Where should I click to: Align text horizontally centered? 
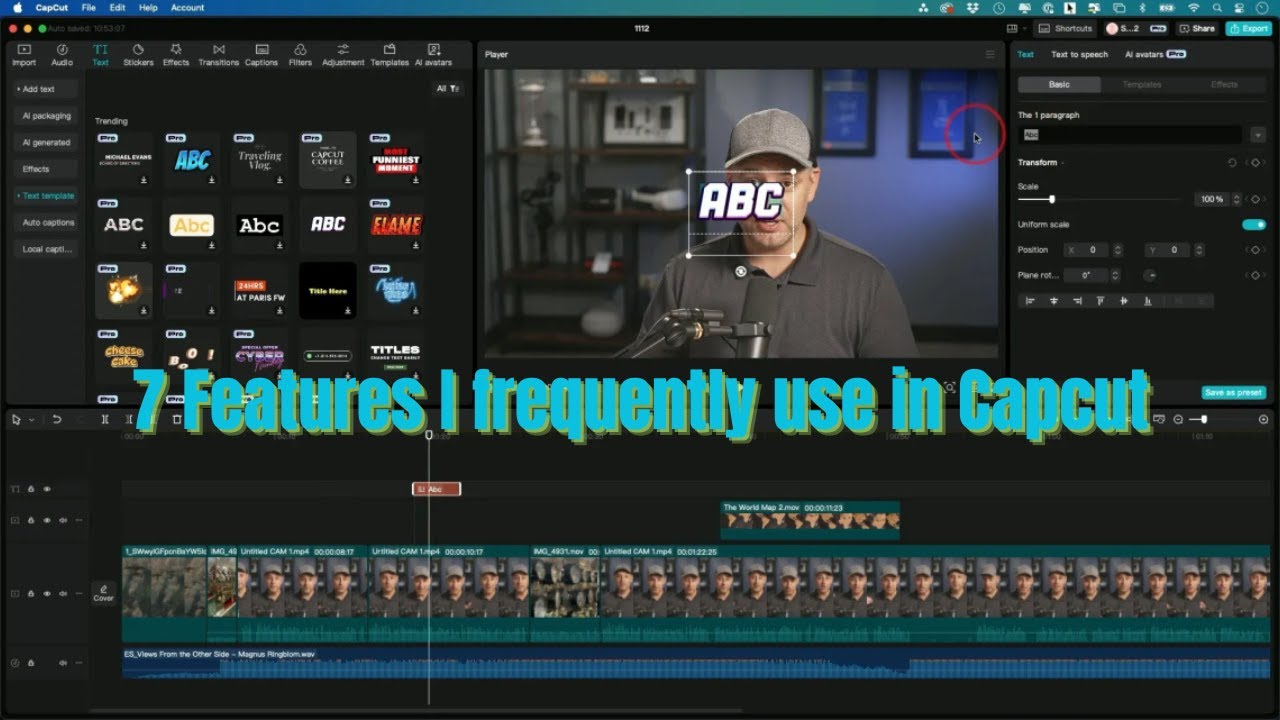point(1053,300)
